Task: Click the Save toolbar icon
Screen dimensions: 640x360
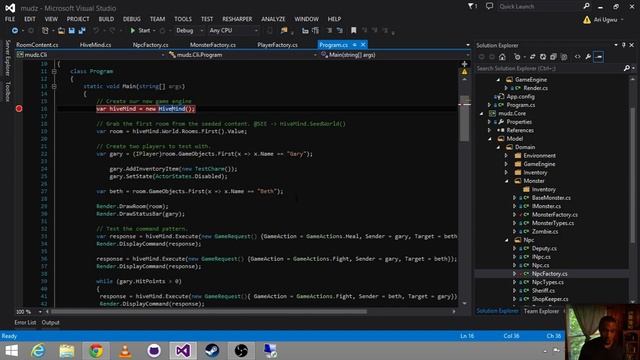Action: tap(72, 31)
